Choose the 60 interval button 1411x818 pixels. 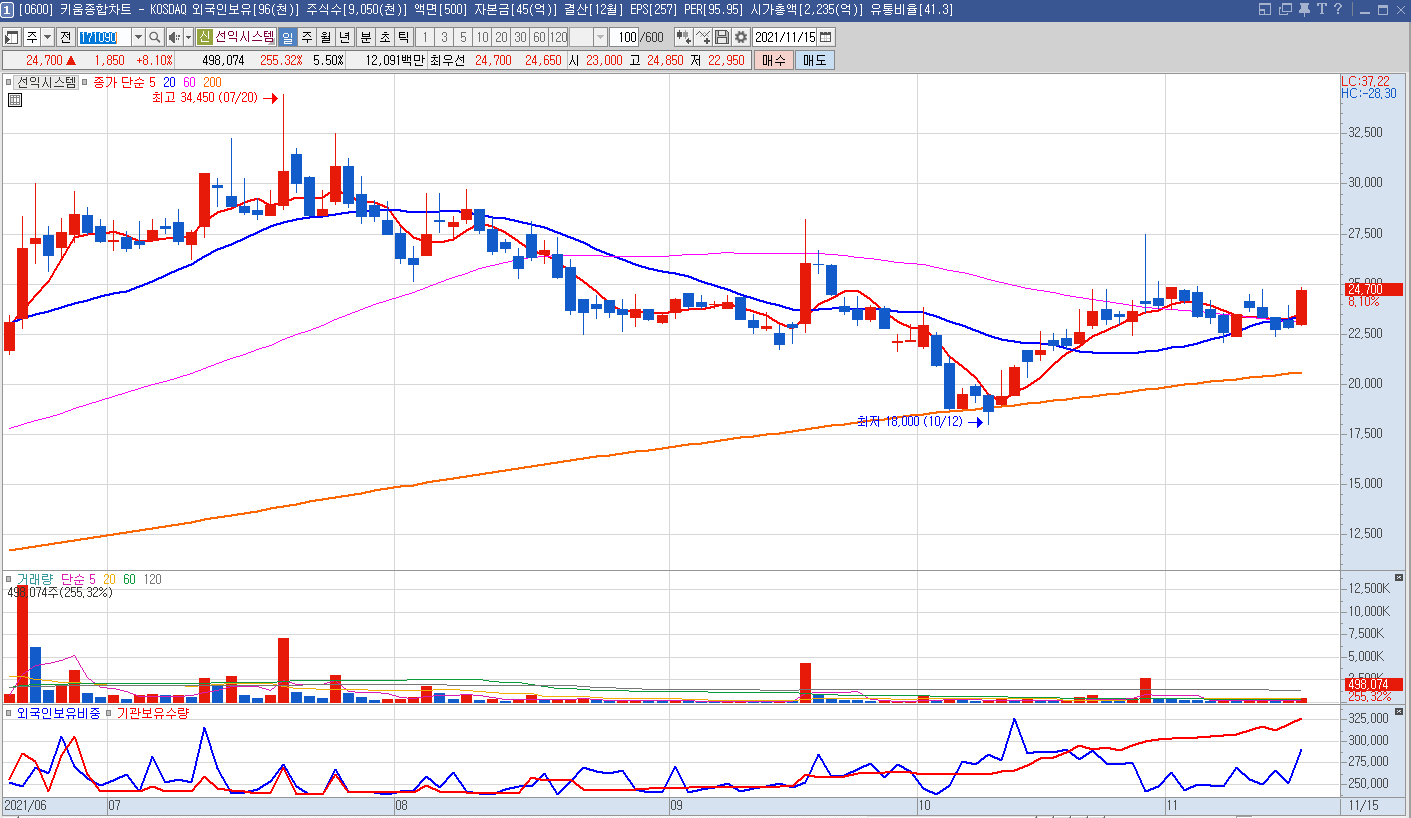click(x=539, y=37)
